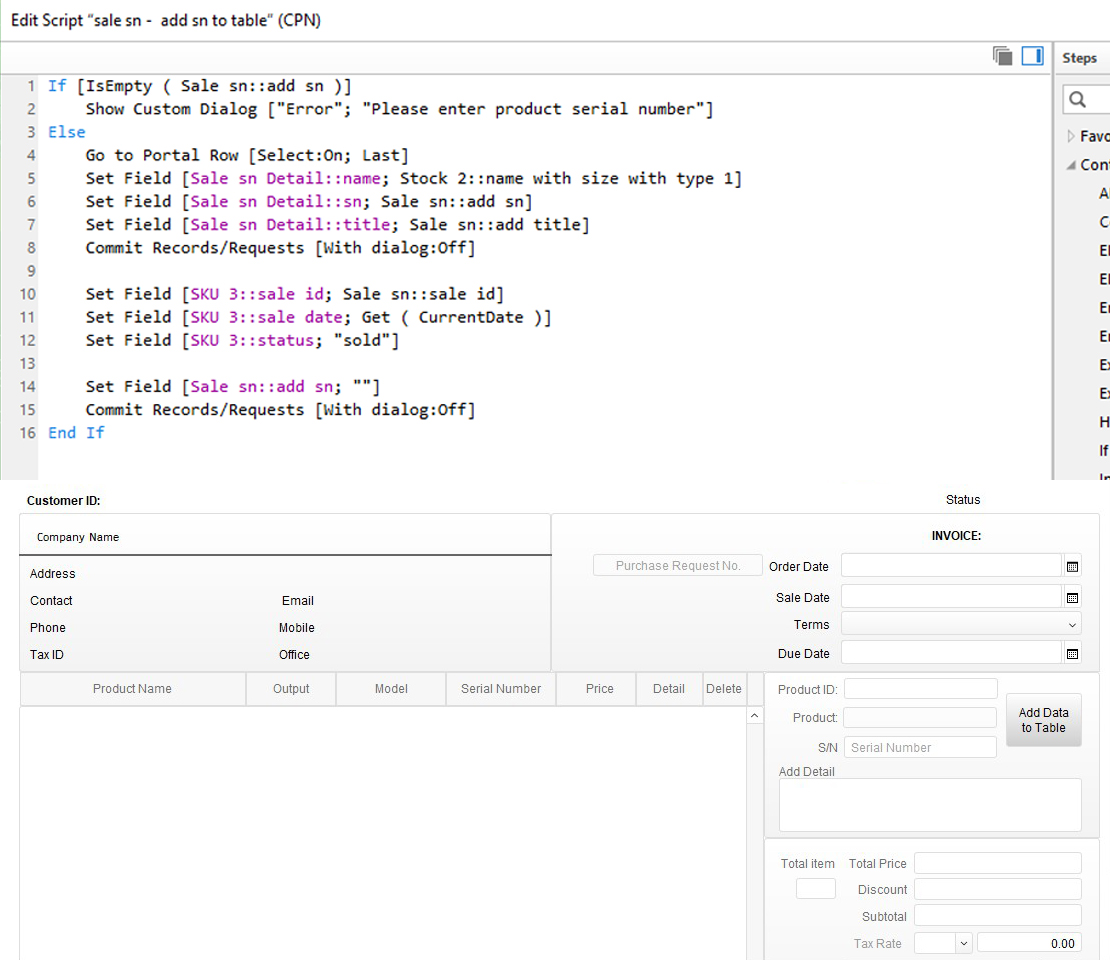Screen dimensions: 1110x960
Task: Open the Due Date calendar picker
Action: 1072,653
